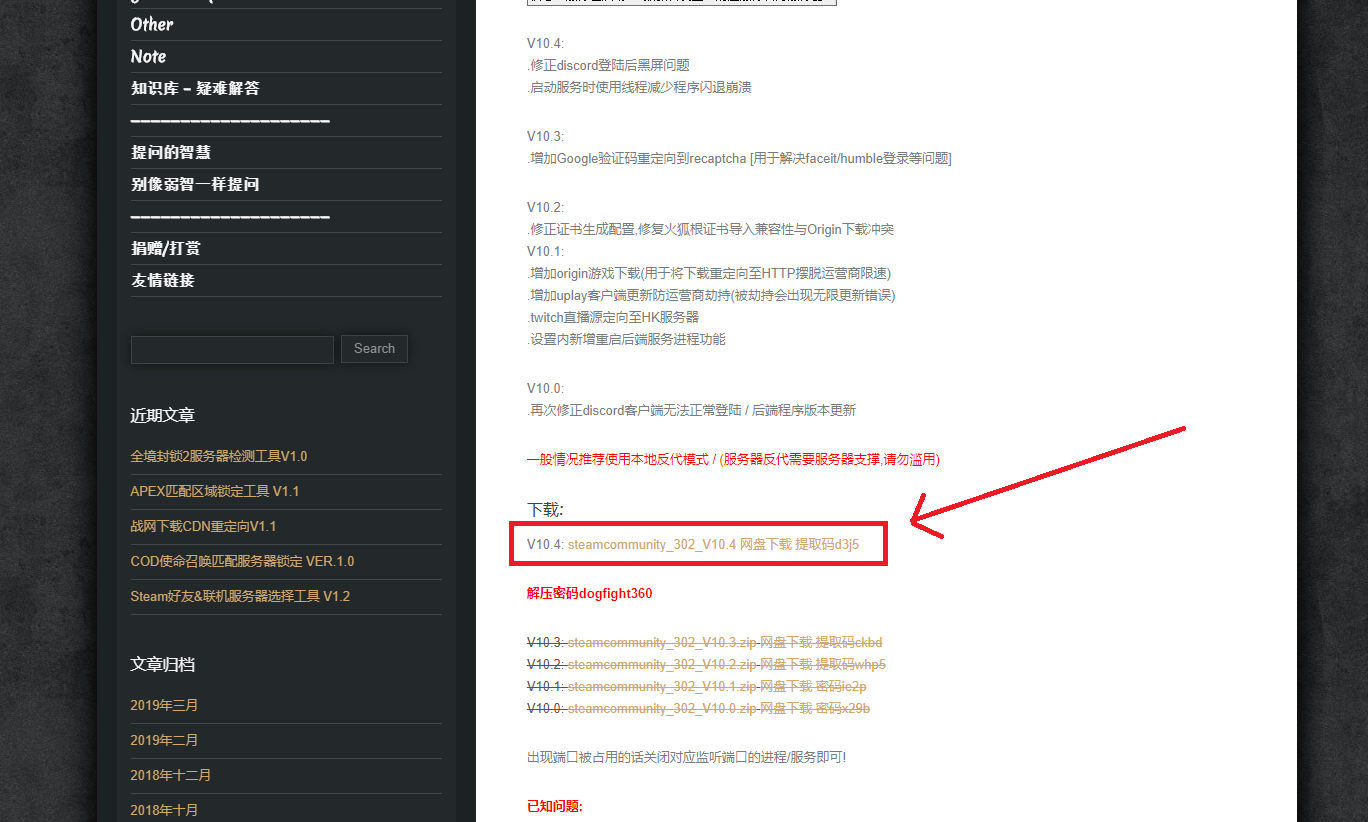Click the 文章归档 sidebar heading
This screenshot has height=822, width=1368.
[x=162, y=664]
